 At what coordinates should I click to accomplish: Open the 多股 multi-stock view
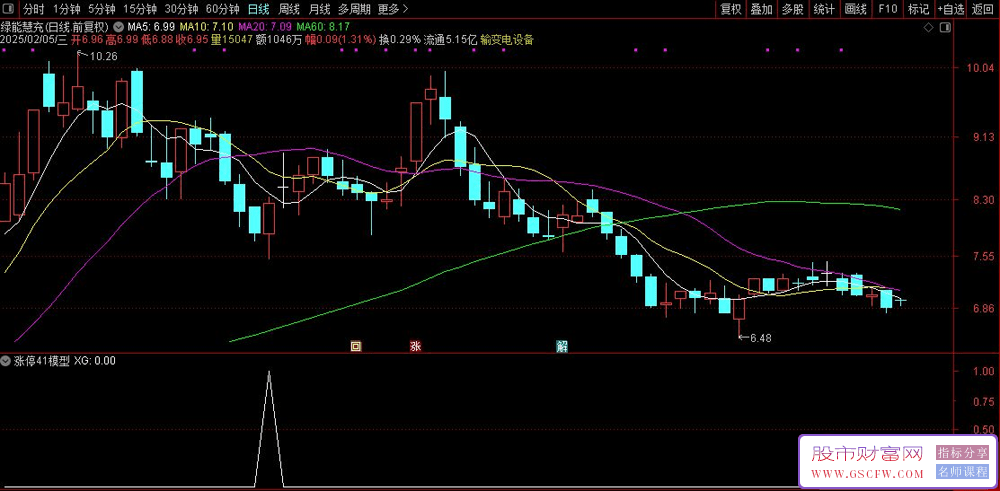(793, 9)
